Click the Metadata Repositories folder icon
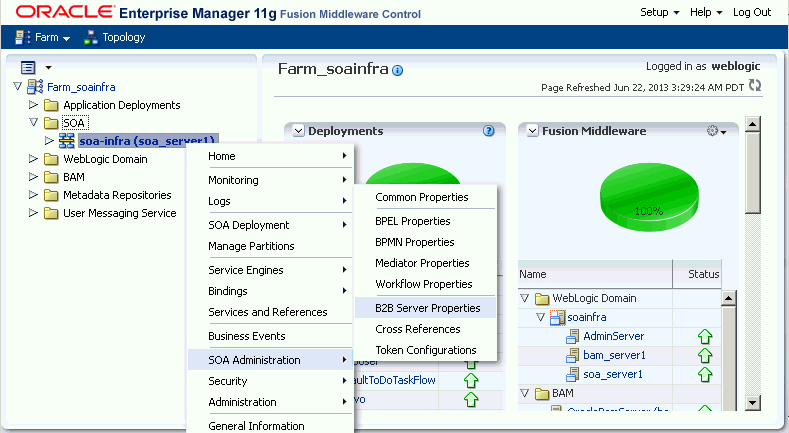789x433 pixels. pyautogui.click(x=51, y=195)
